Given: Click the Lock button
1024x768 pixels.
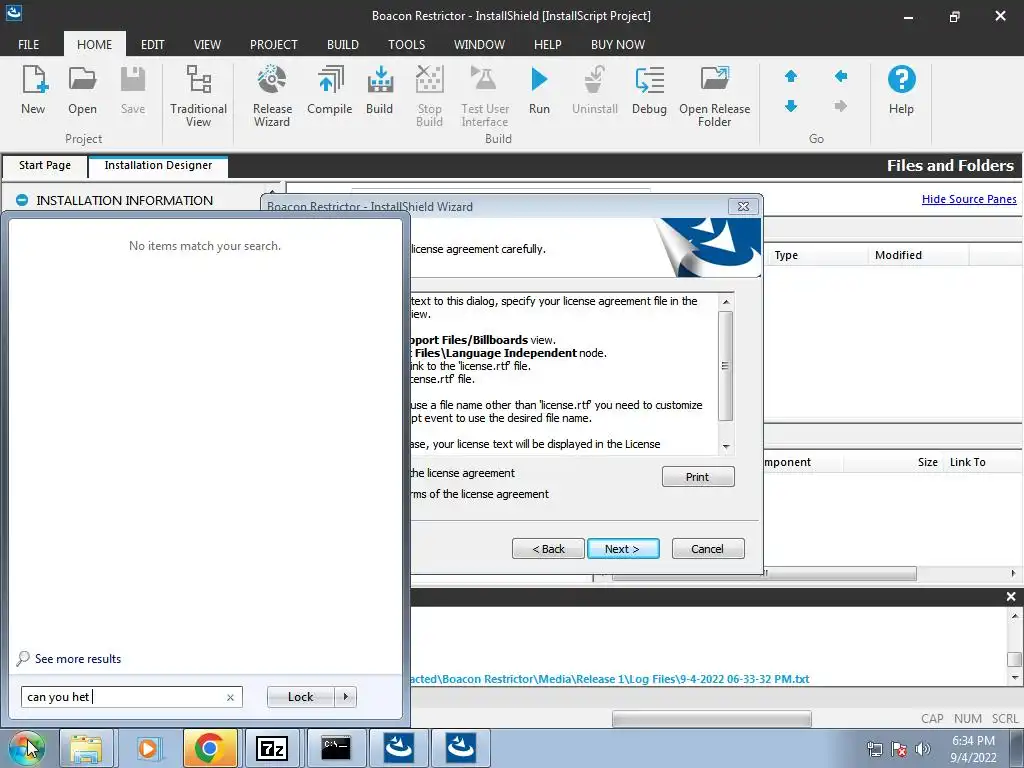Looking at the screenshot, I should click(x=300, y=697).
